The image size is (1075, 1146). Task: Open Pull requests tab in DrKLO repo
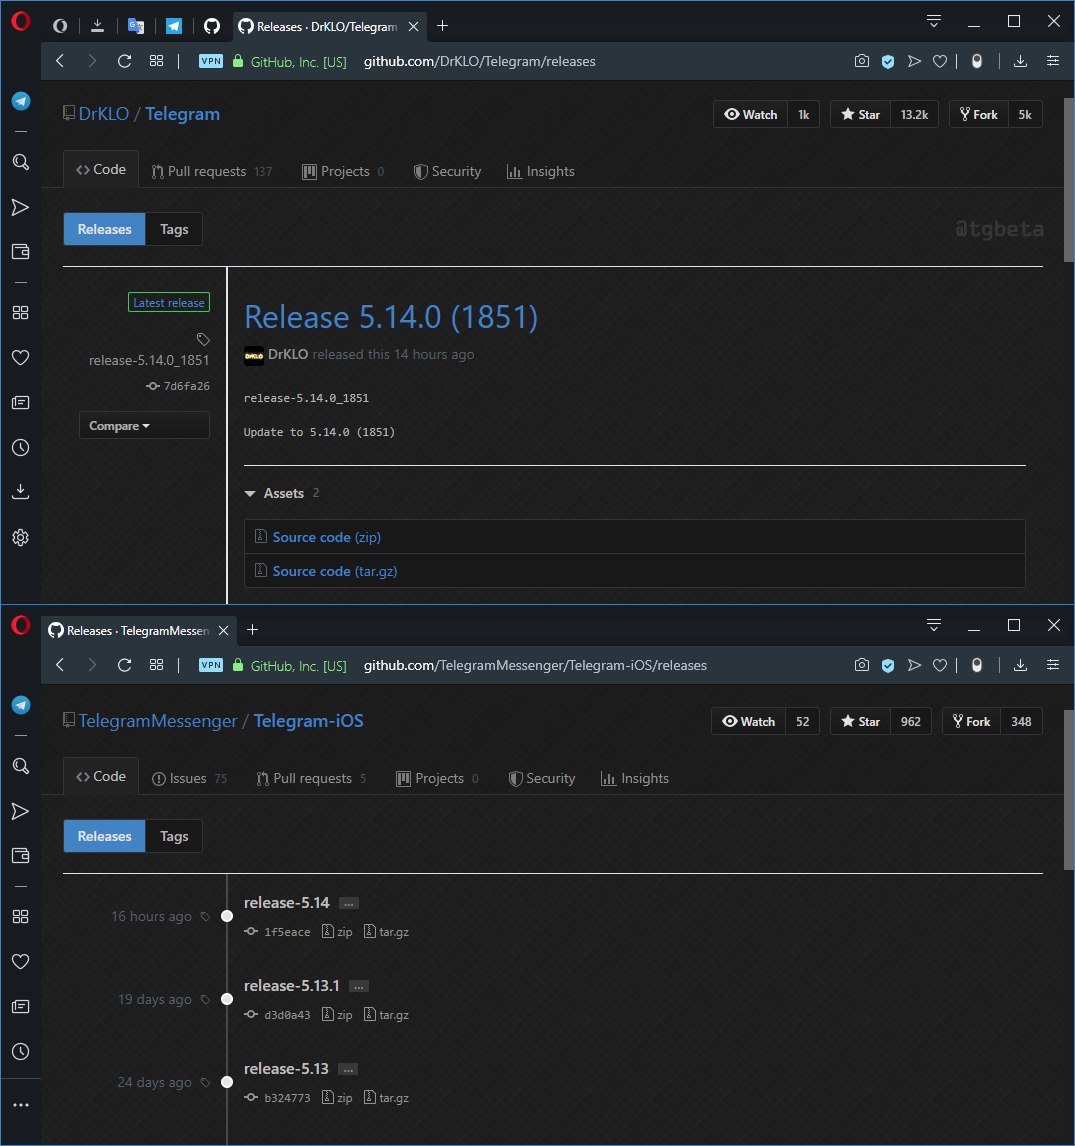(212, 172)
